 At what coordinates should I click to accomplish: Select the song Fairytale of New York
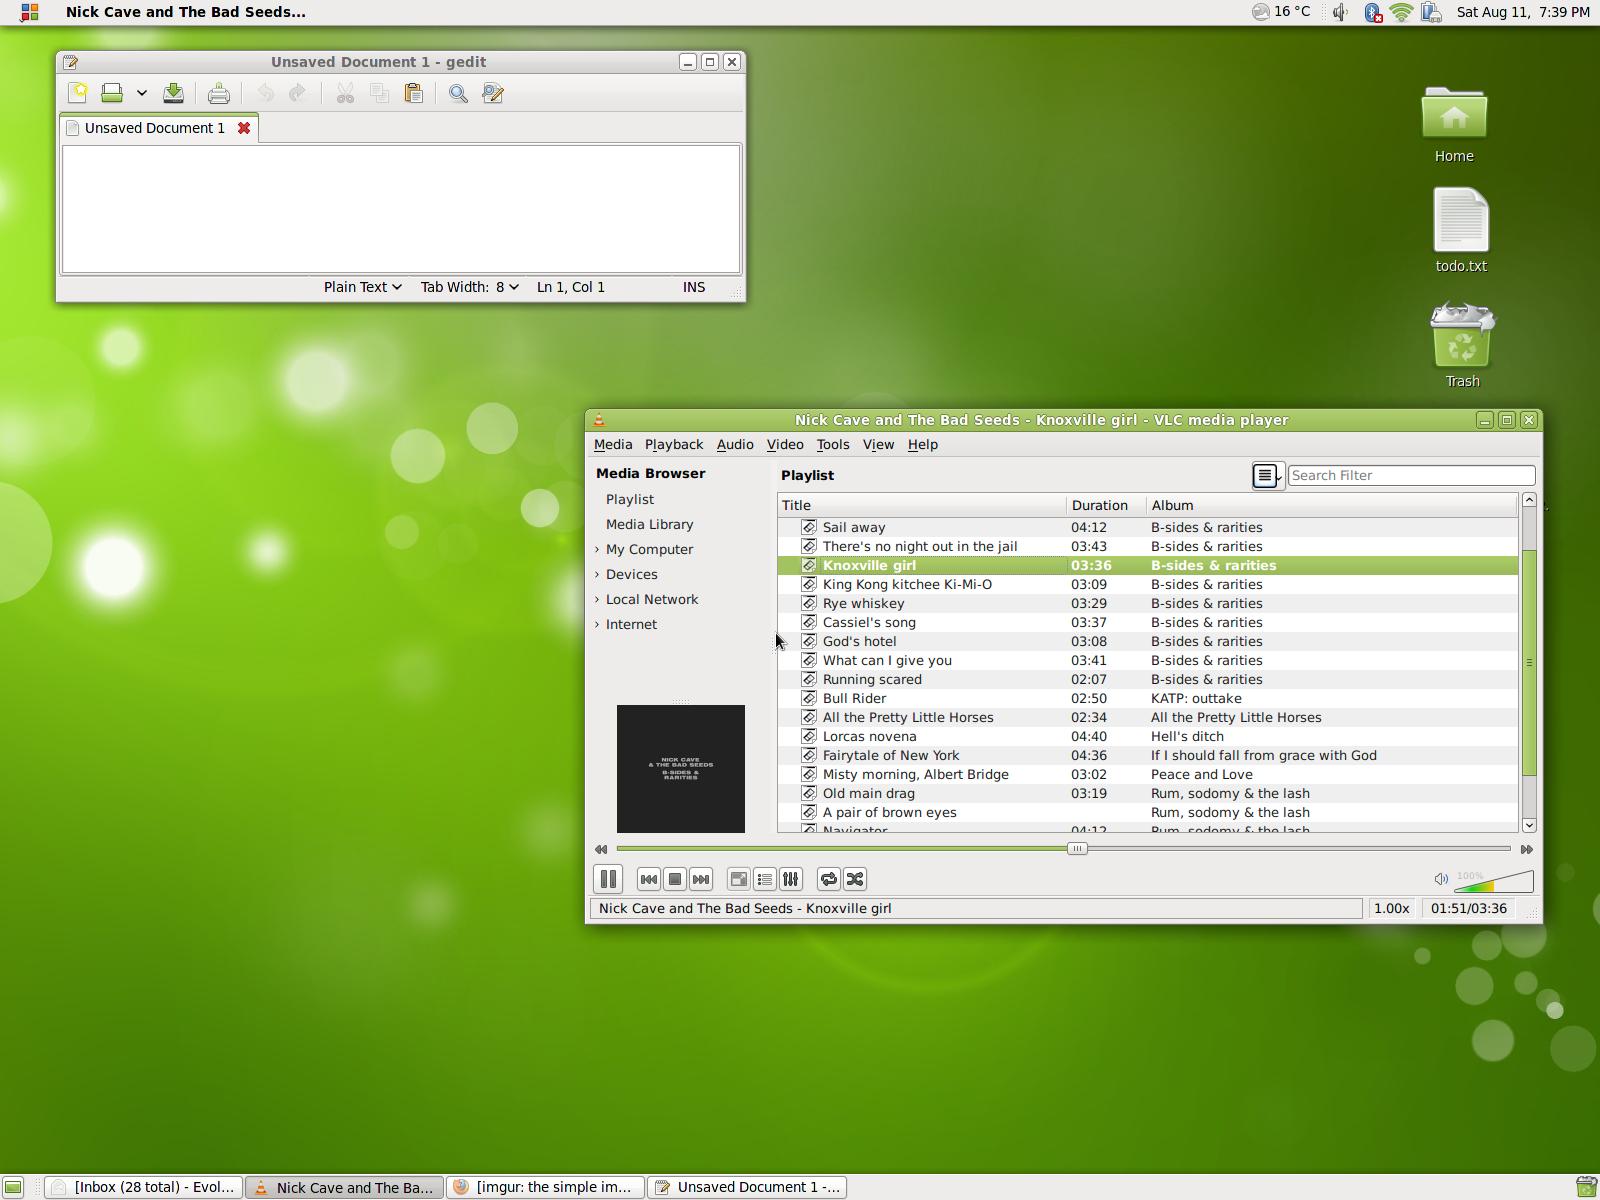[890, 755]
